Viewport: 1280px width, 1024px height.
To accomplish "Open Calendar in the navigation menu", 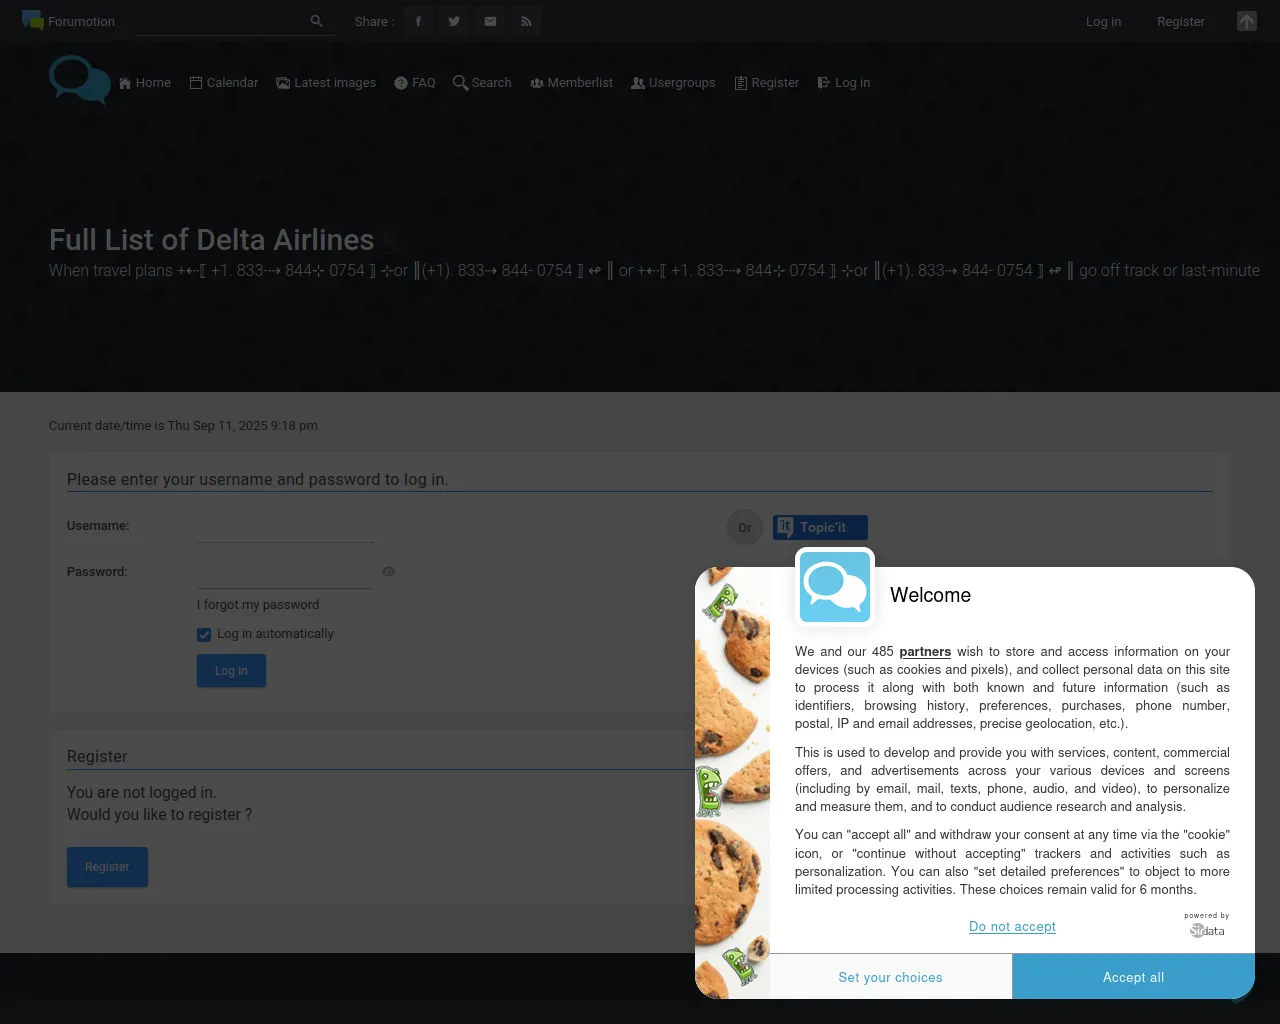I will click(224, 83).
